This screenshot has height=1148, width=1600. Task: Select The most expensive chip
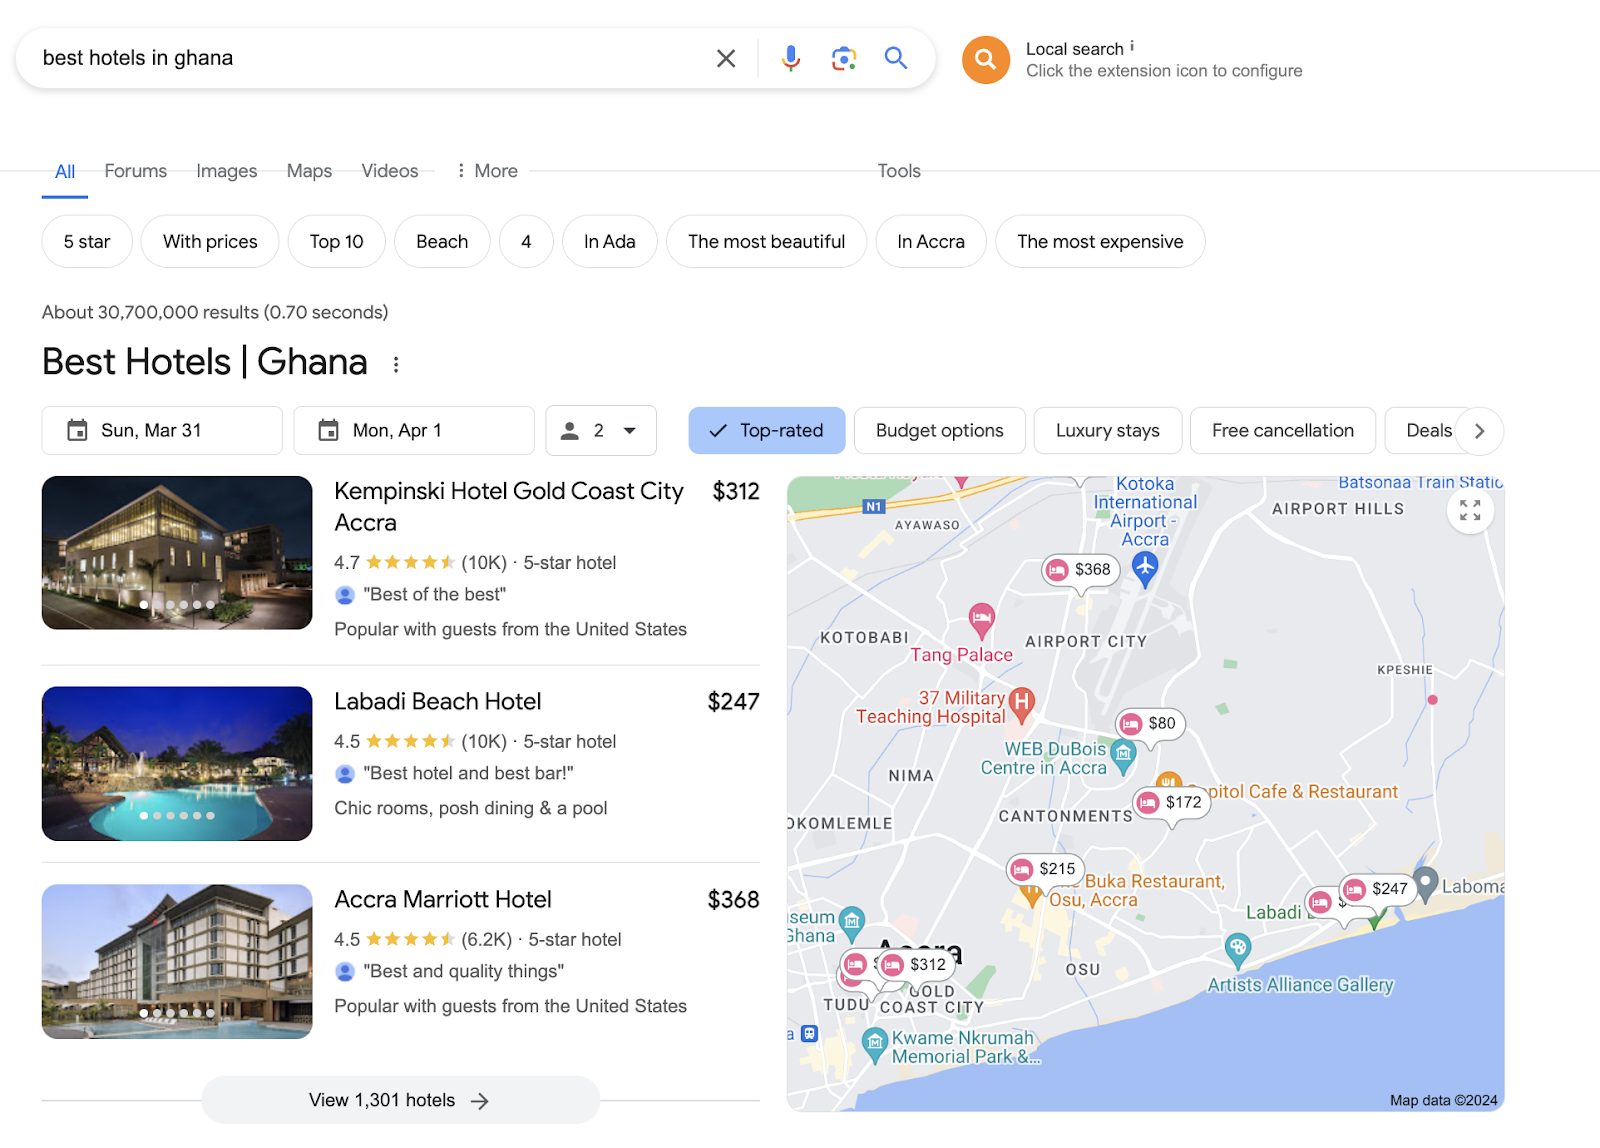click(x=1100, y=242)
